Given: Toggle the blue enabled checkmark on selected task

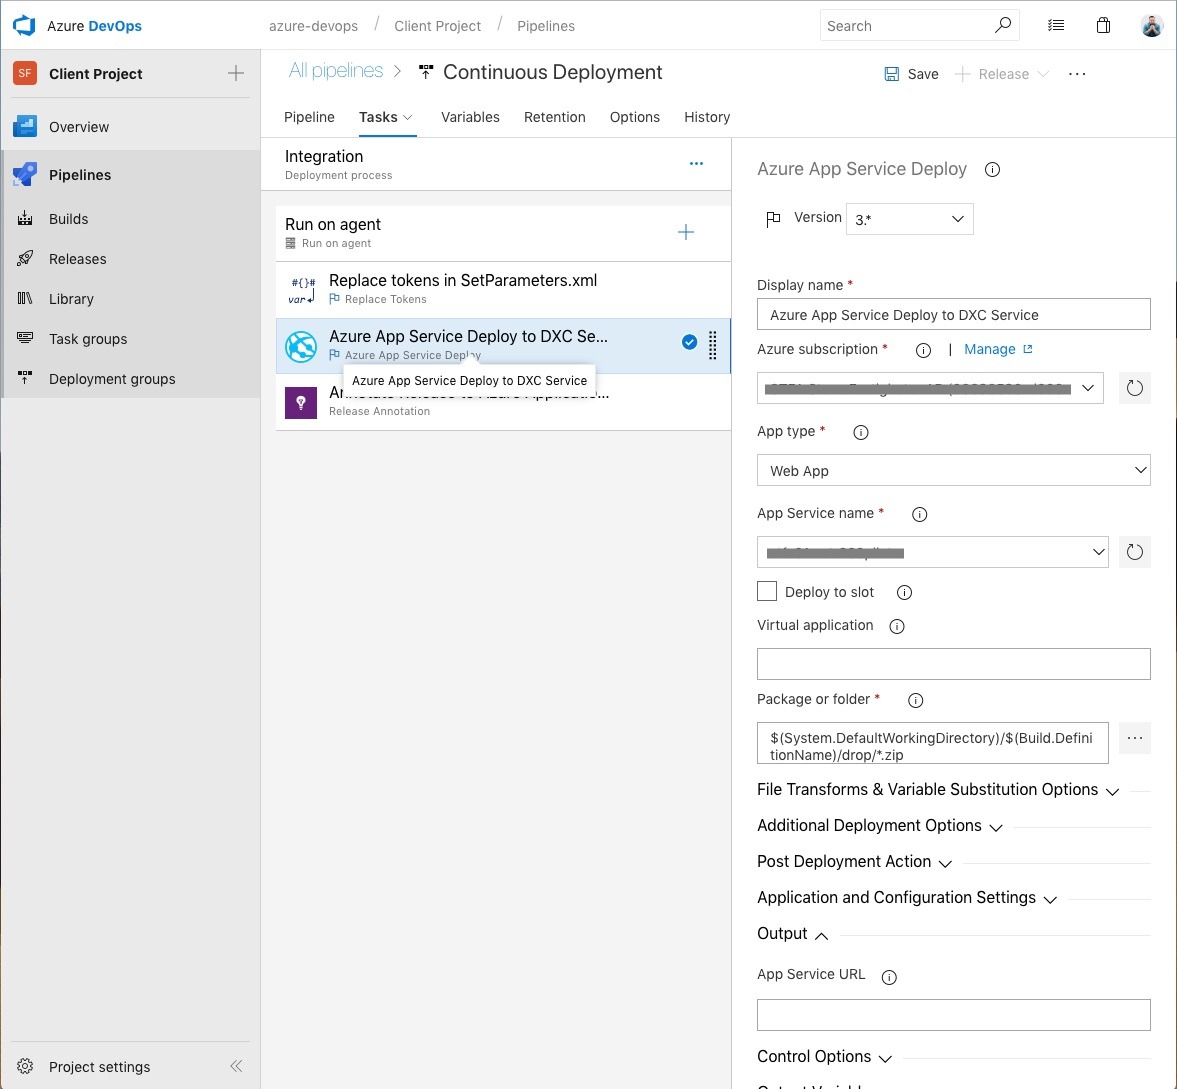Looking at the screenshot, I should [x=689, y=342].
